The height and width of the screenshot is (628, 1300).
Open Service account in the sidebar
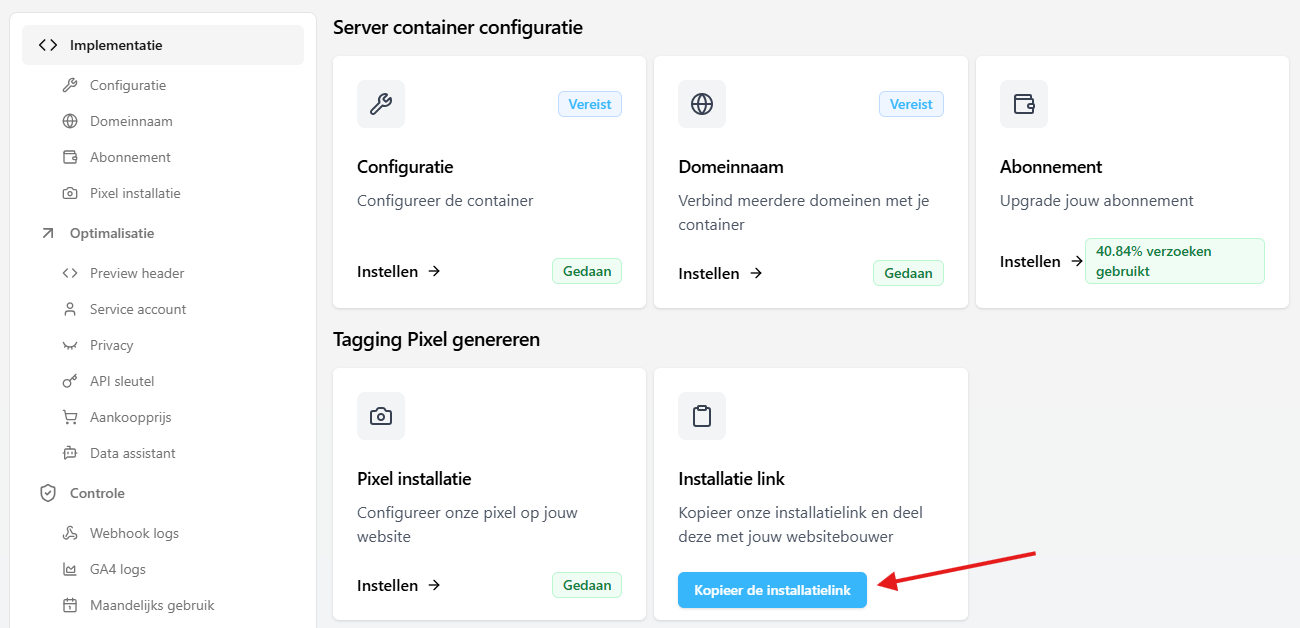coord(138,309)
